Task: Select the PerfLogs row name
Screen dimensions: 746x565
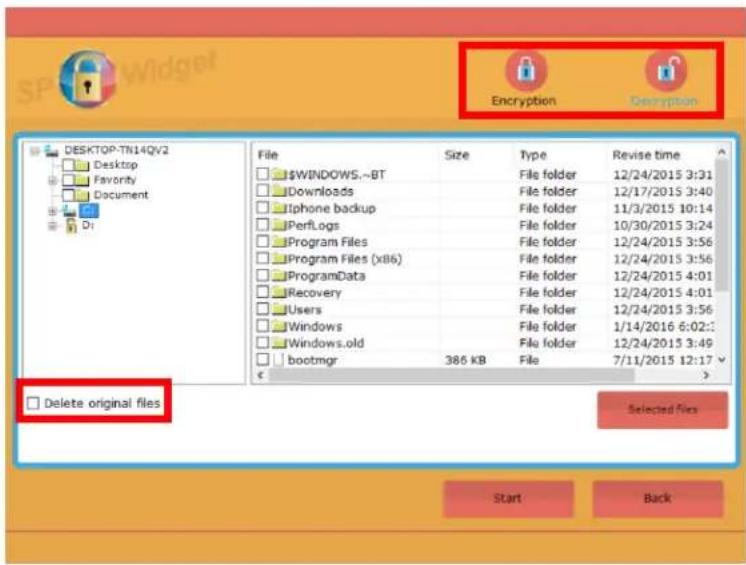Action: tap(314, 225)
